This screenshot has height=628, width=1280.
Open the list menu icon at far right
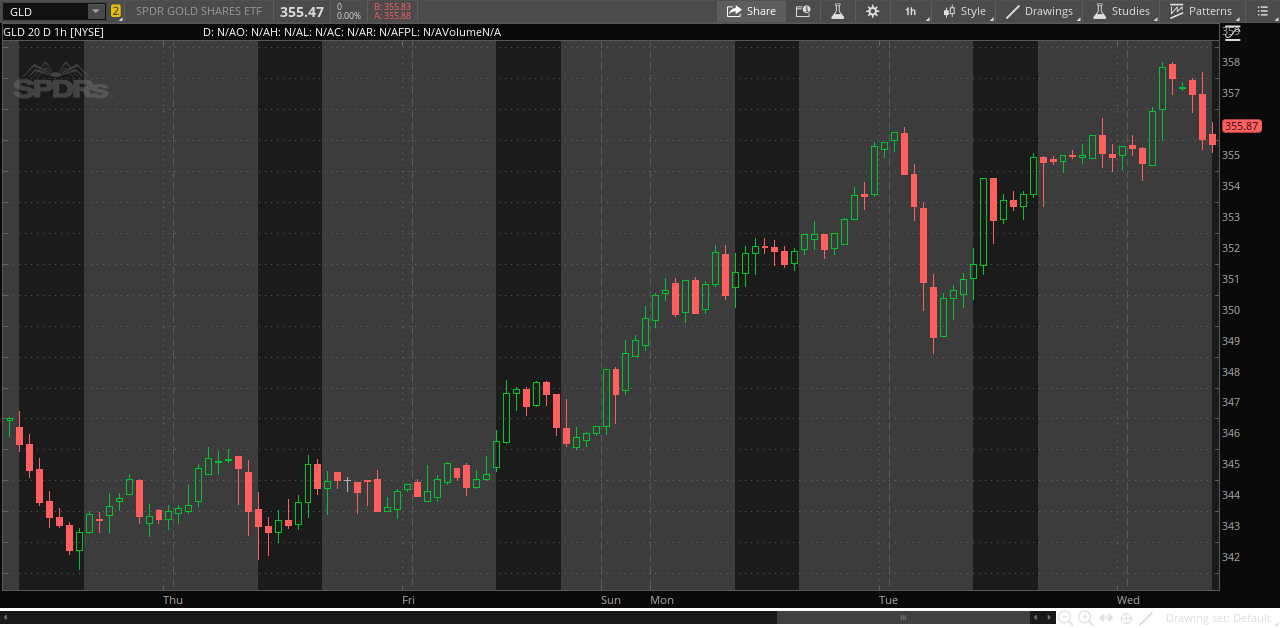click(1262, 11)
